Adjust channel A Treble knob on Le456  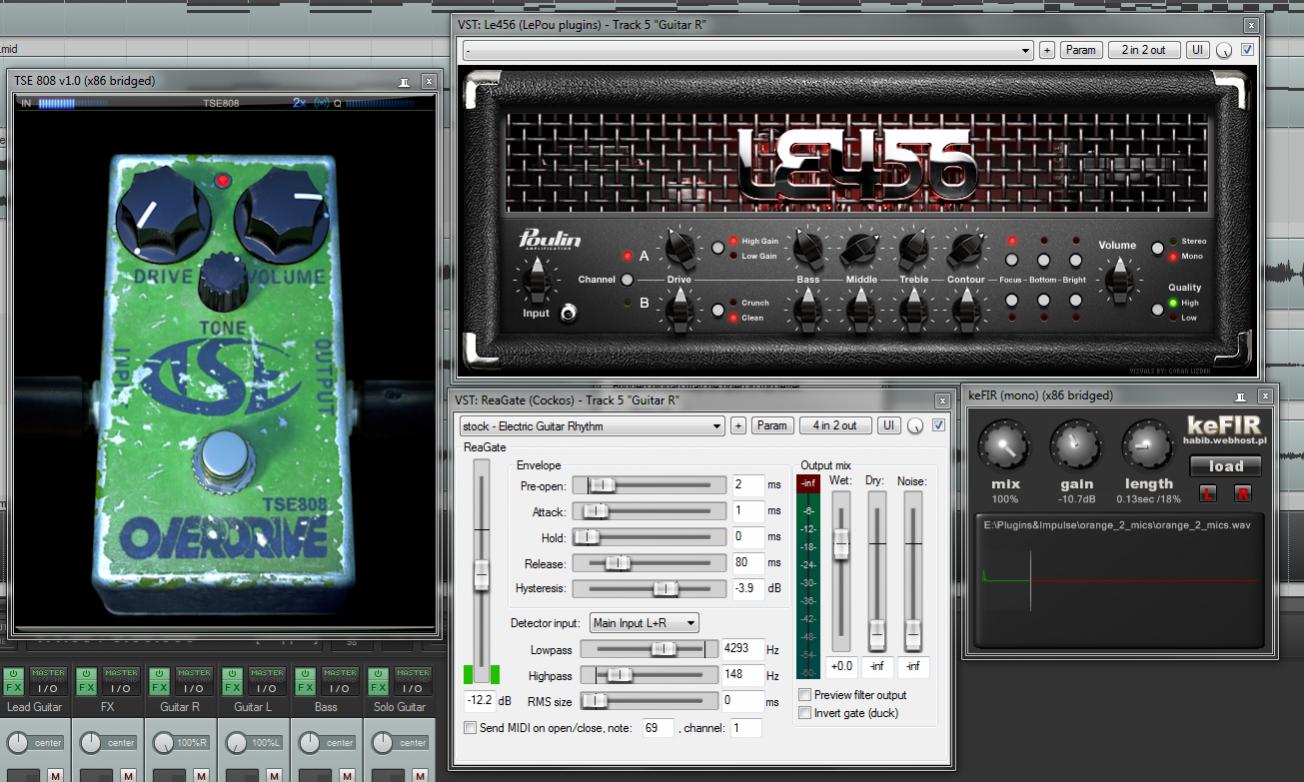(913, 247)
